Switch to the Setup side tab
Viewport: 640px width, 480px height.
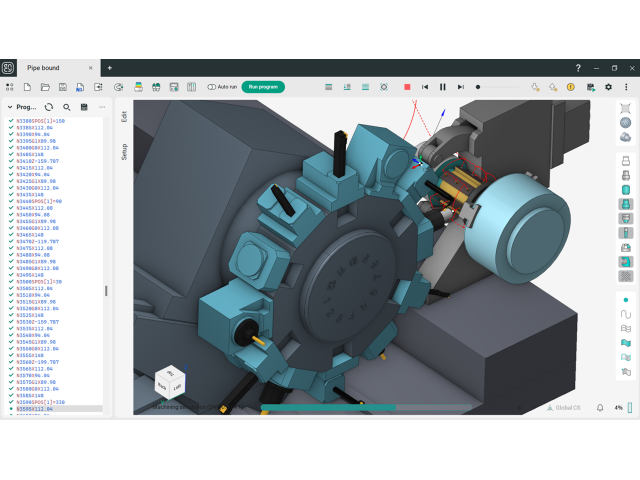point(124,152)
